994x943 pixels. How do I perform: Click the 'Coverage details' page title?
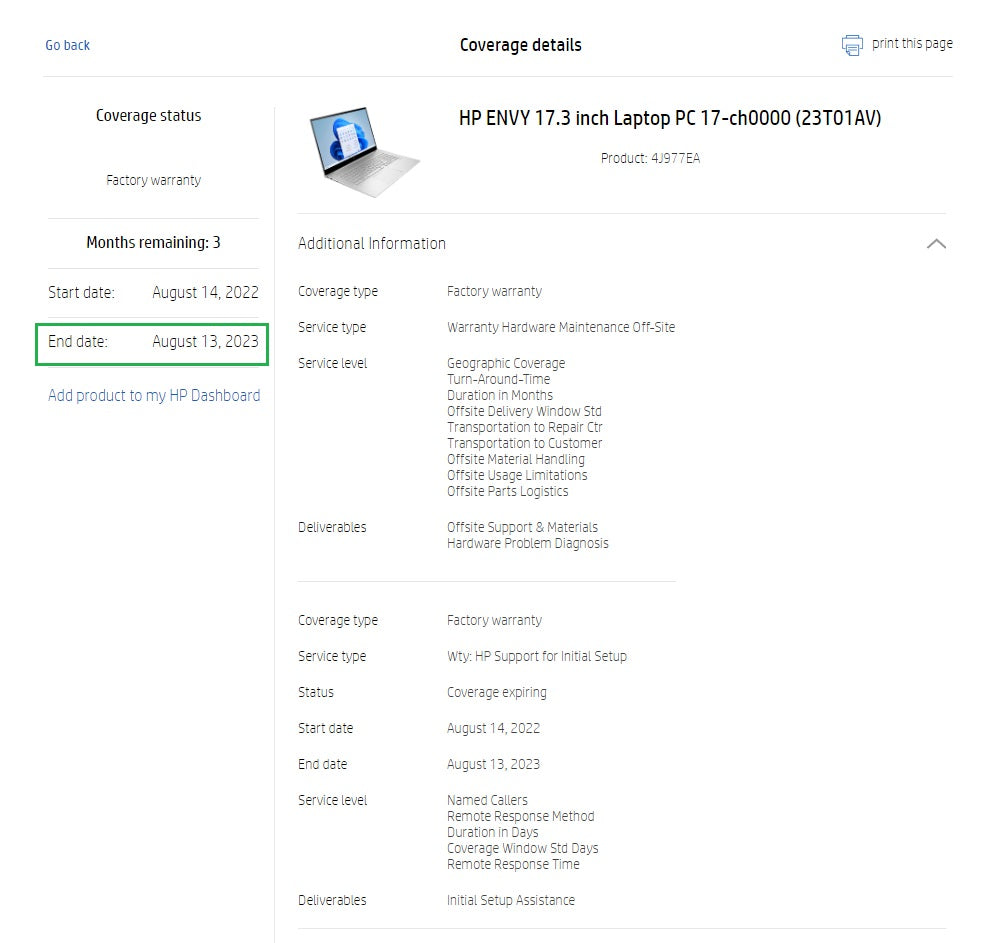point(520,45)
